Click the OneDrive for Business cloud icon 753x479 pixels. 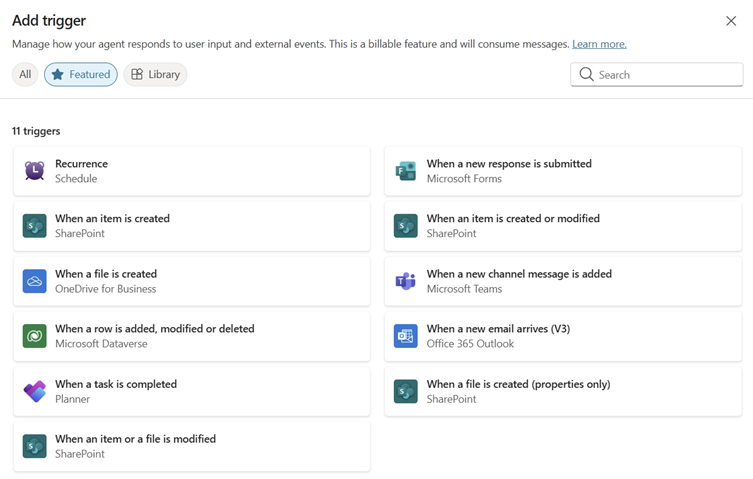35,281
